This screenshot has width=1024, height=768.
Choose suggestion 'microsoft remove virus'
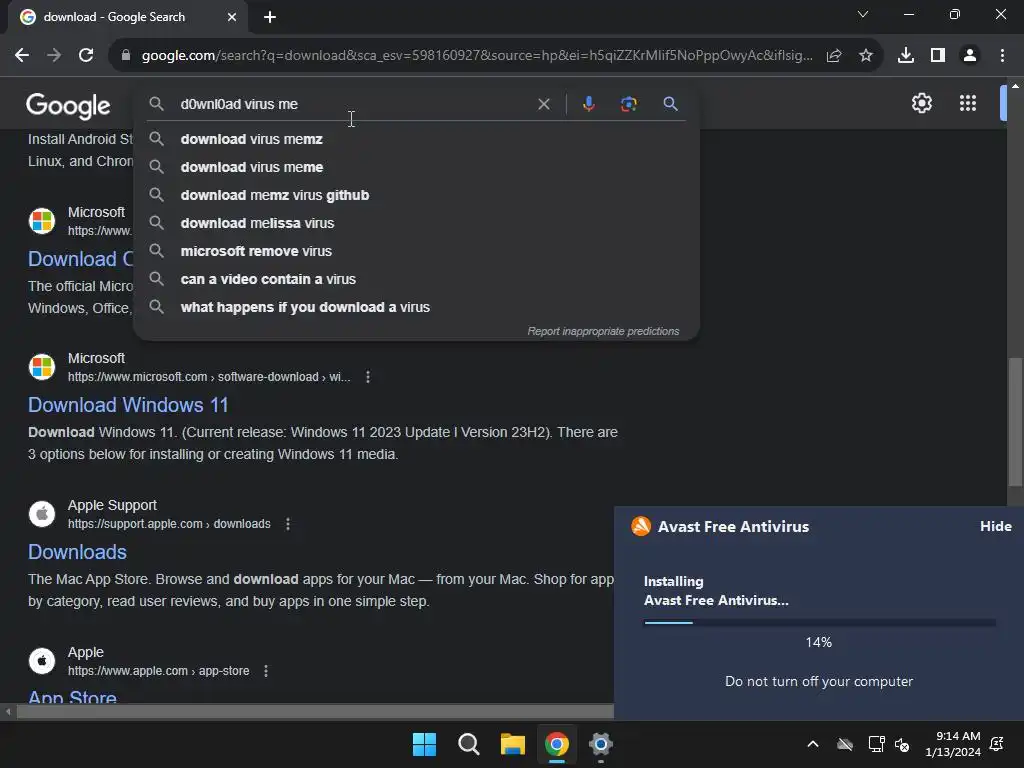416,251
